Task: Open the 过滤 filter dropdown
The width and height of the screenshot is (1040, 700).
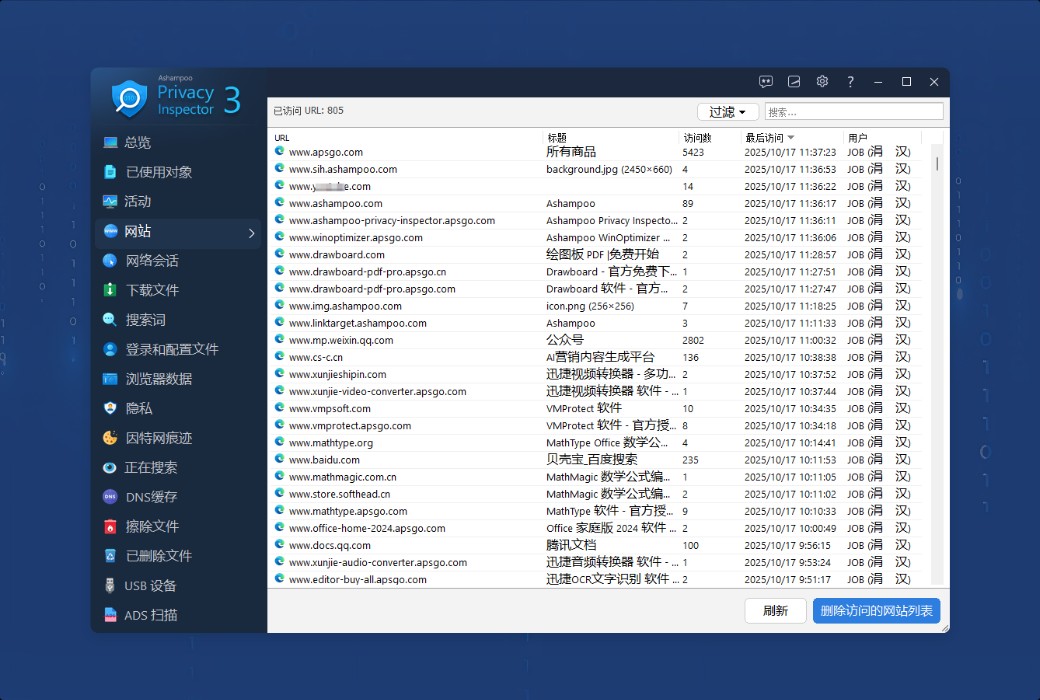Action: [x=727, y=112]
